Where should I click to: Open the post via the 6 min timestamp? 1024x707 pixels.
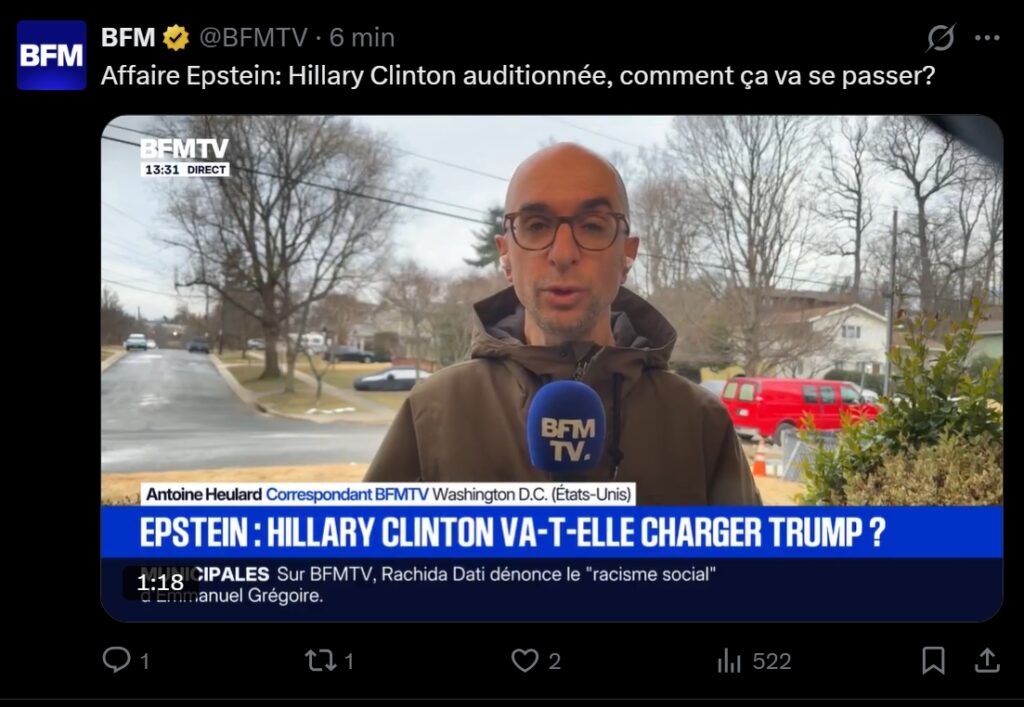click(362, 38)
